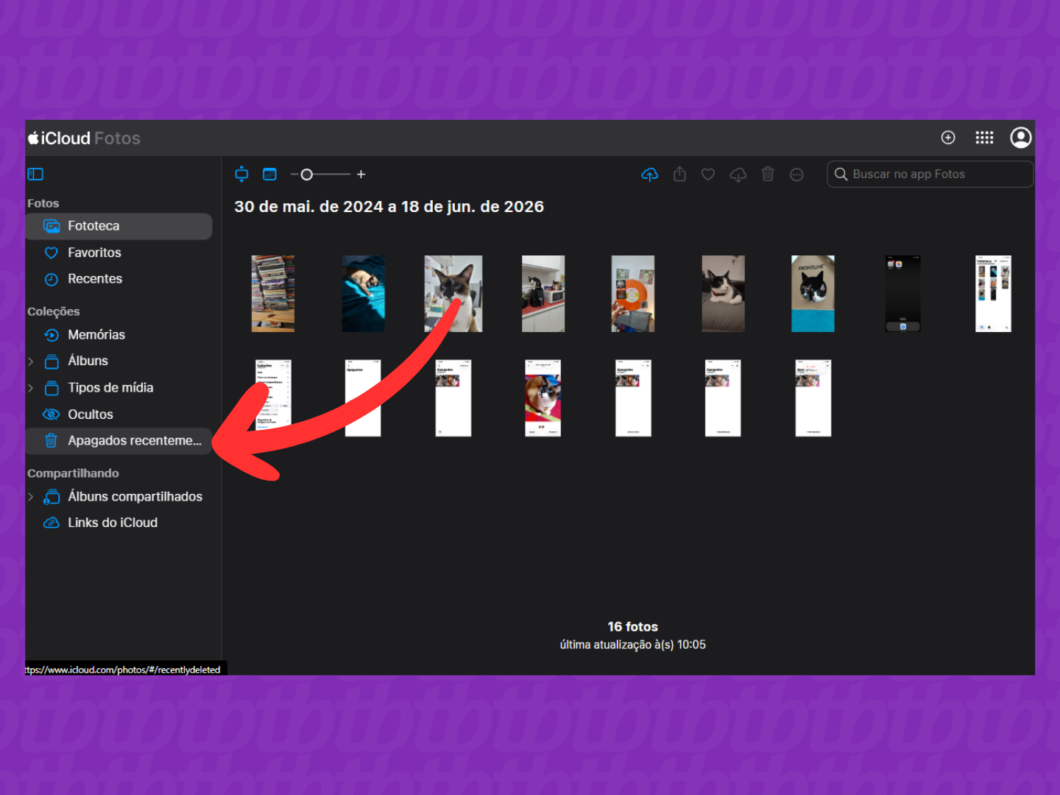Image resolution: width=1060 pixels, height=795 pixels.
Task: Toggle the sidebar panel icon
Action: [x=36, y=174]
